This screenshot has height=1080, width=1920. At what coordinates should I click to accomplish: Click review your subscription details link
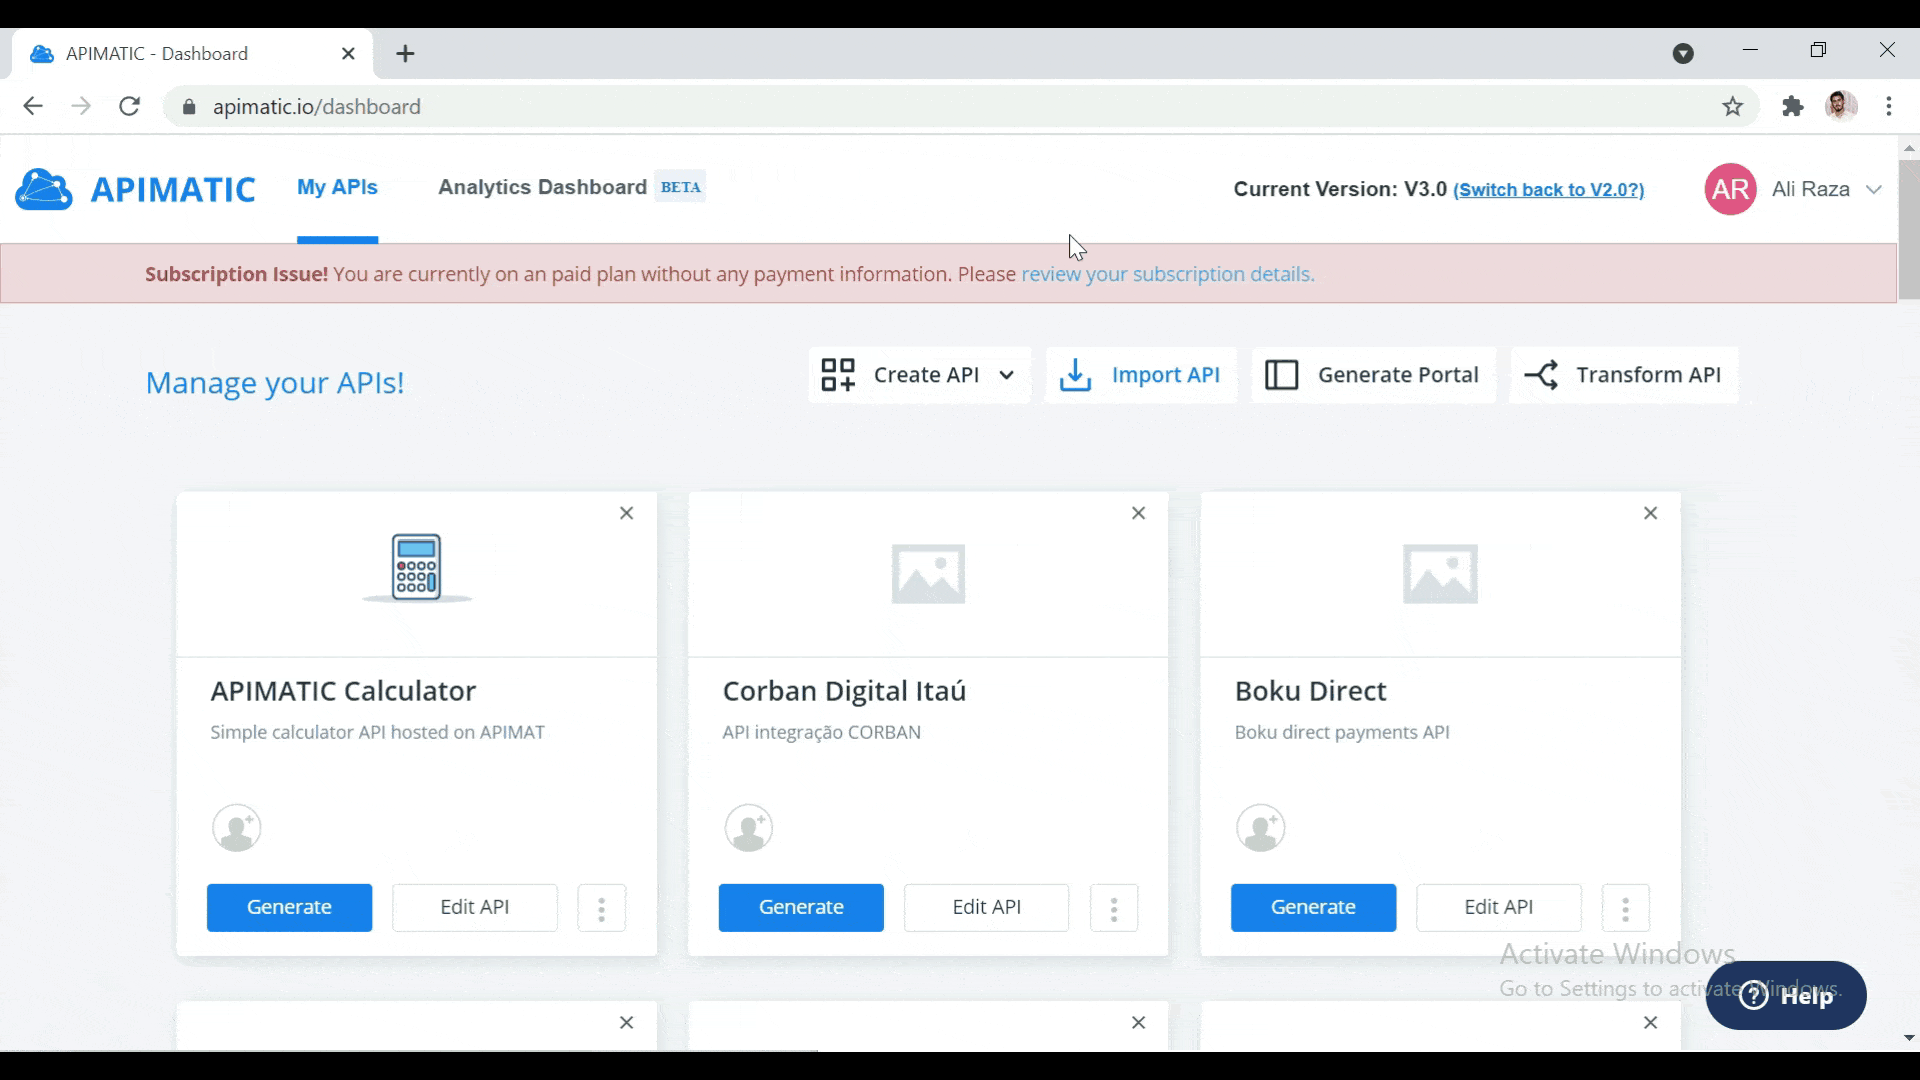(1165, 274)
